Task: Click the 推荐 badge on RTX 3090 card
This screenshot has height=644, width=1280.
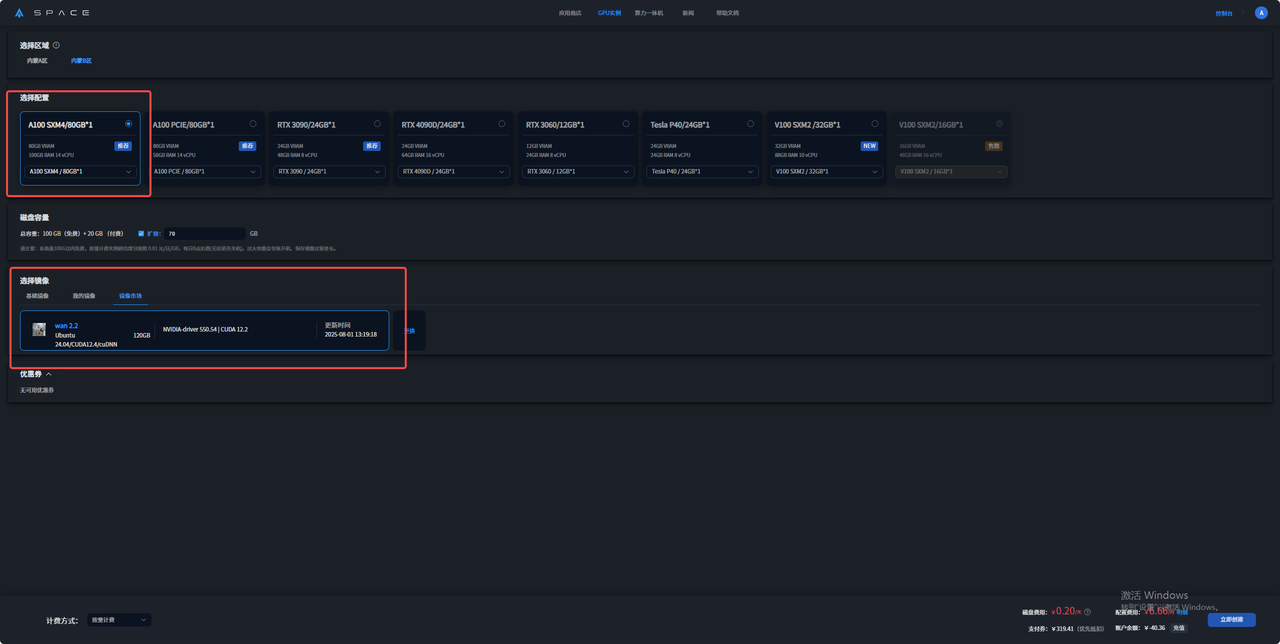Action: pos(372,146)
